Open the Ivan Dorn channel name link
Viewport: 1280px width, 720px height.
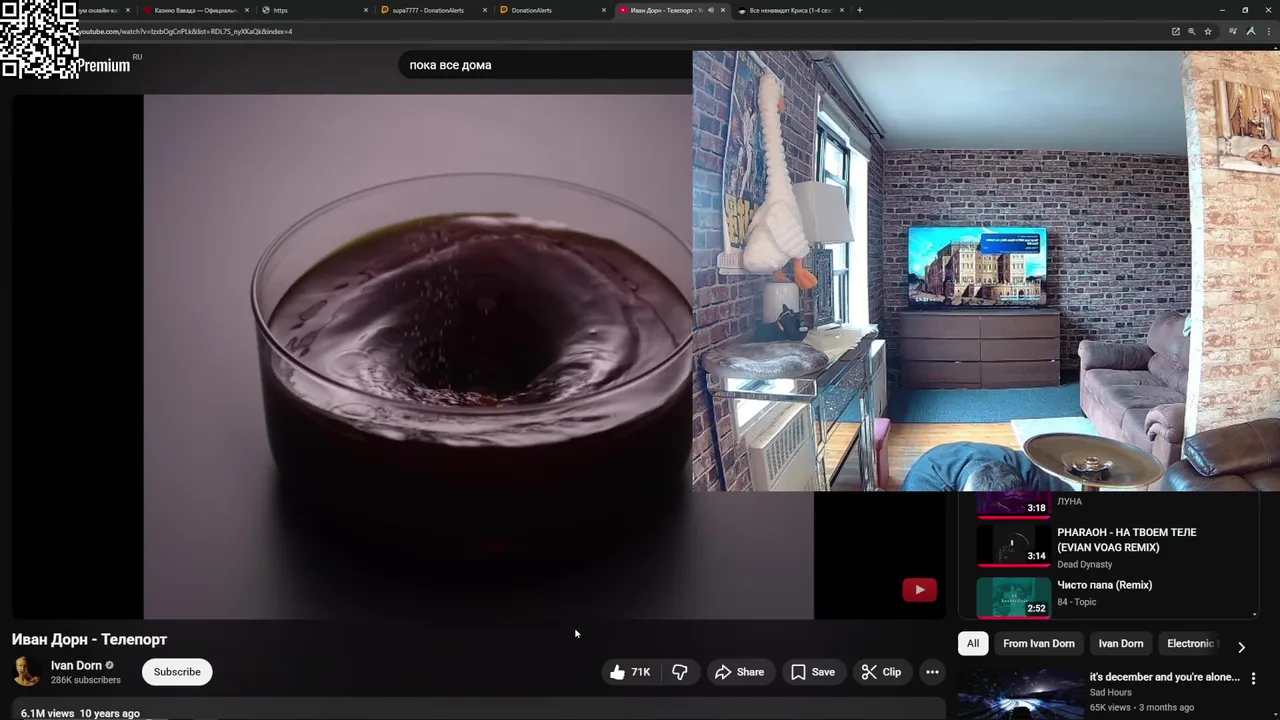76,665
